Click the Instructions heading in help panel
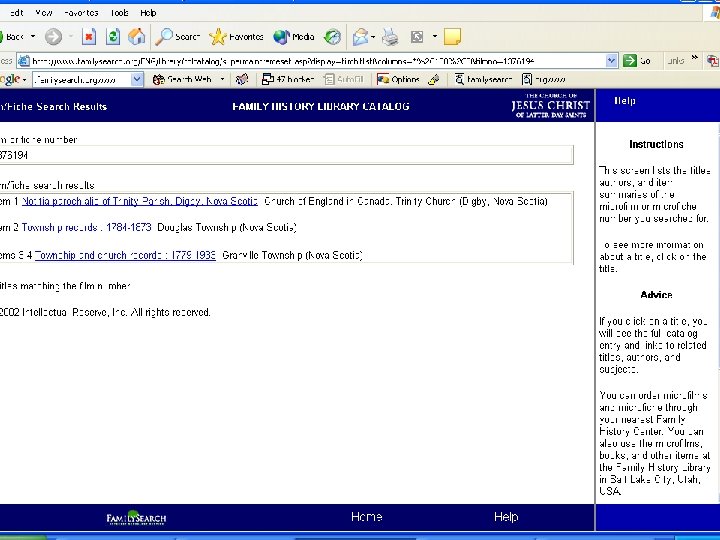The image size is (720, 540). coord(656,144)
